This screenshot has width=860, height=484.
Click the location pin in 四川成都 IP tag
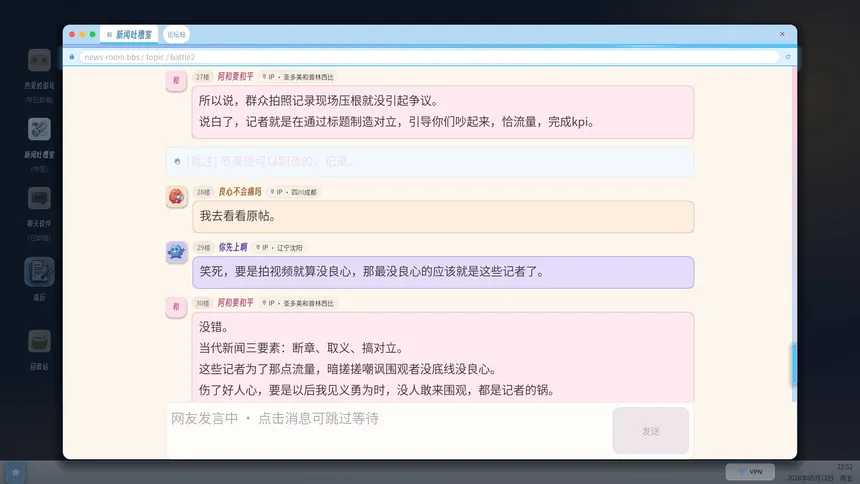(272, 192)
